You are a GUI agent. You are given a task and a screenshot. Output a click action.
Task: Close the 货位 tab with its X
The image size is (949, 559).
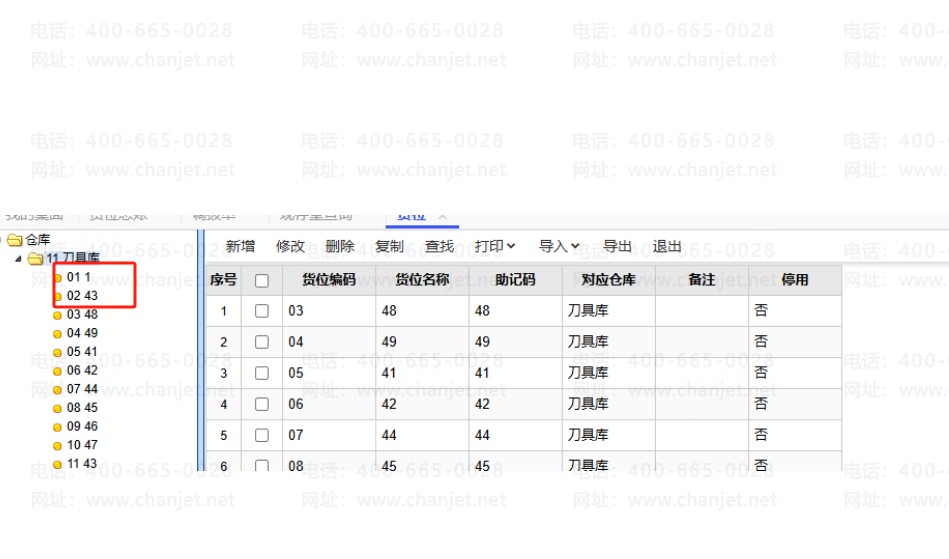click(x=441, y=215)
